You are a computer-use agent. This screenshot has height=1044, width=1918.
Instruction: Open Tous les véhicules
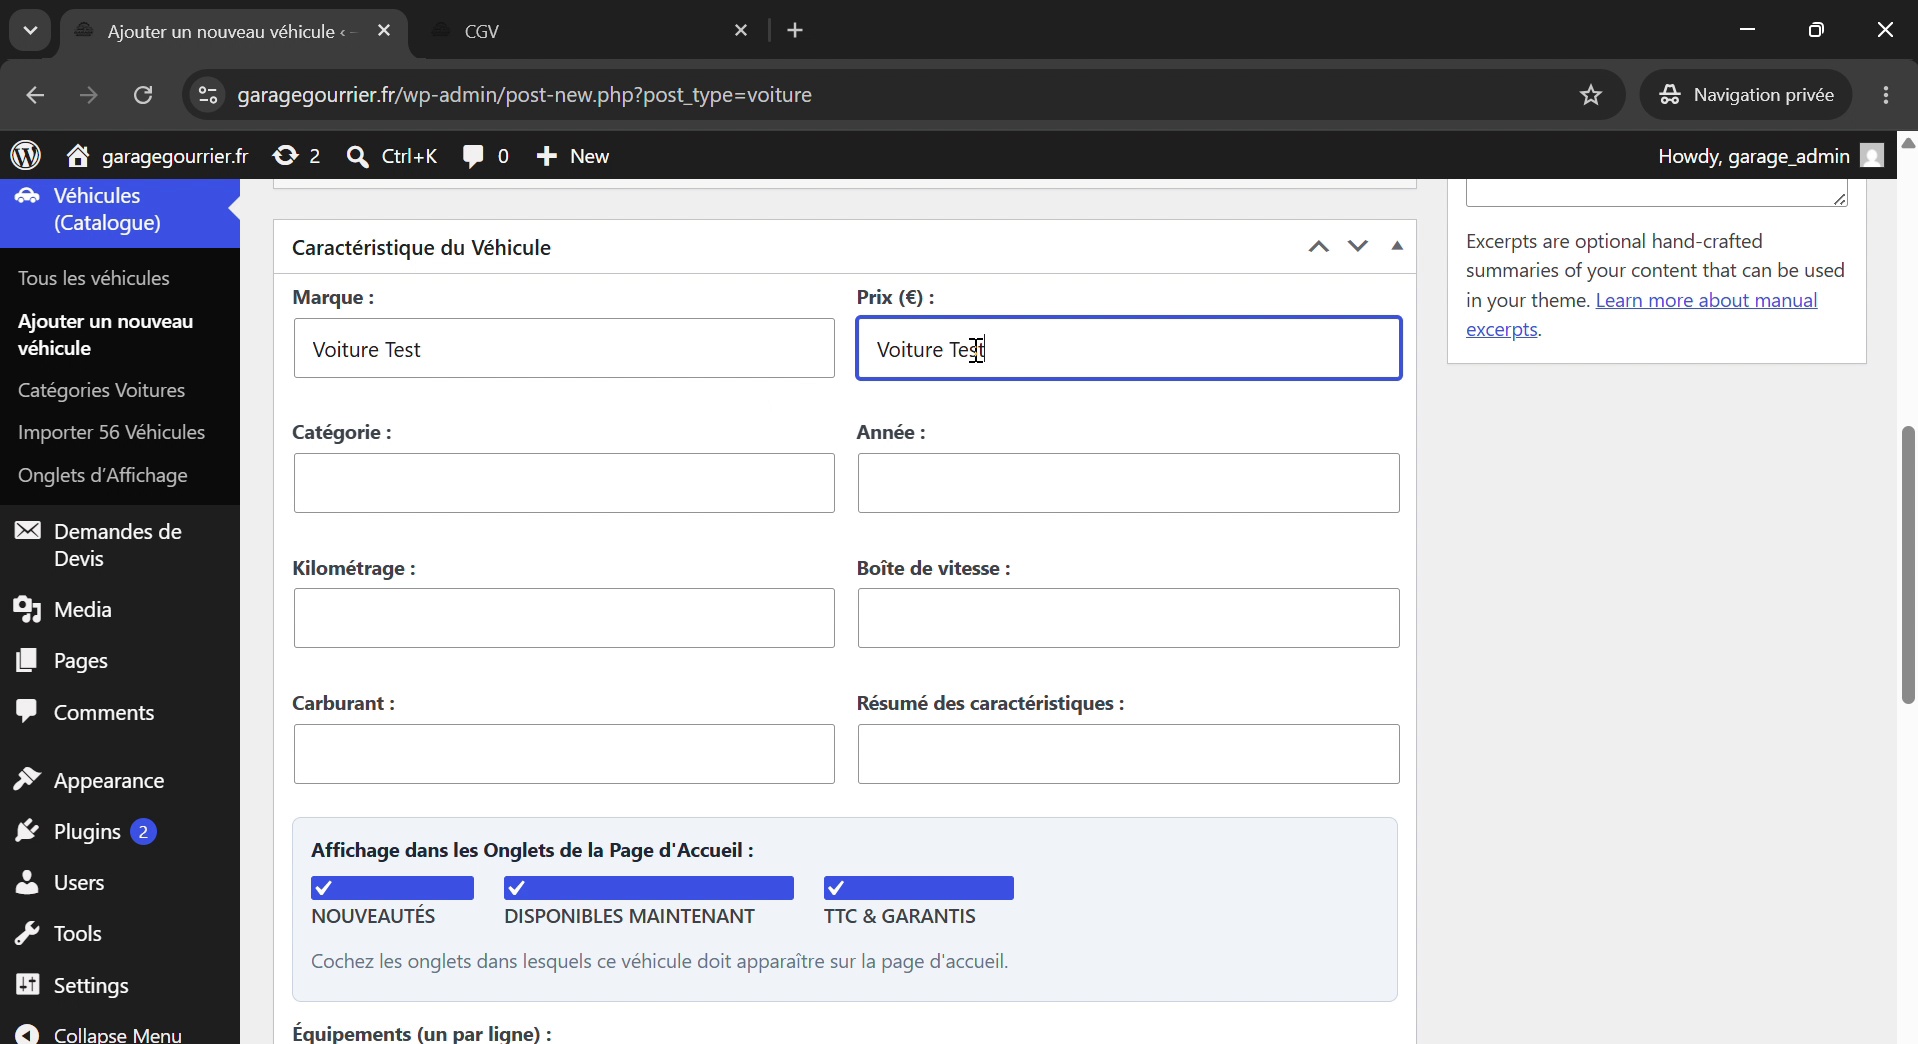click(94, 278)
